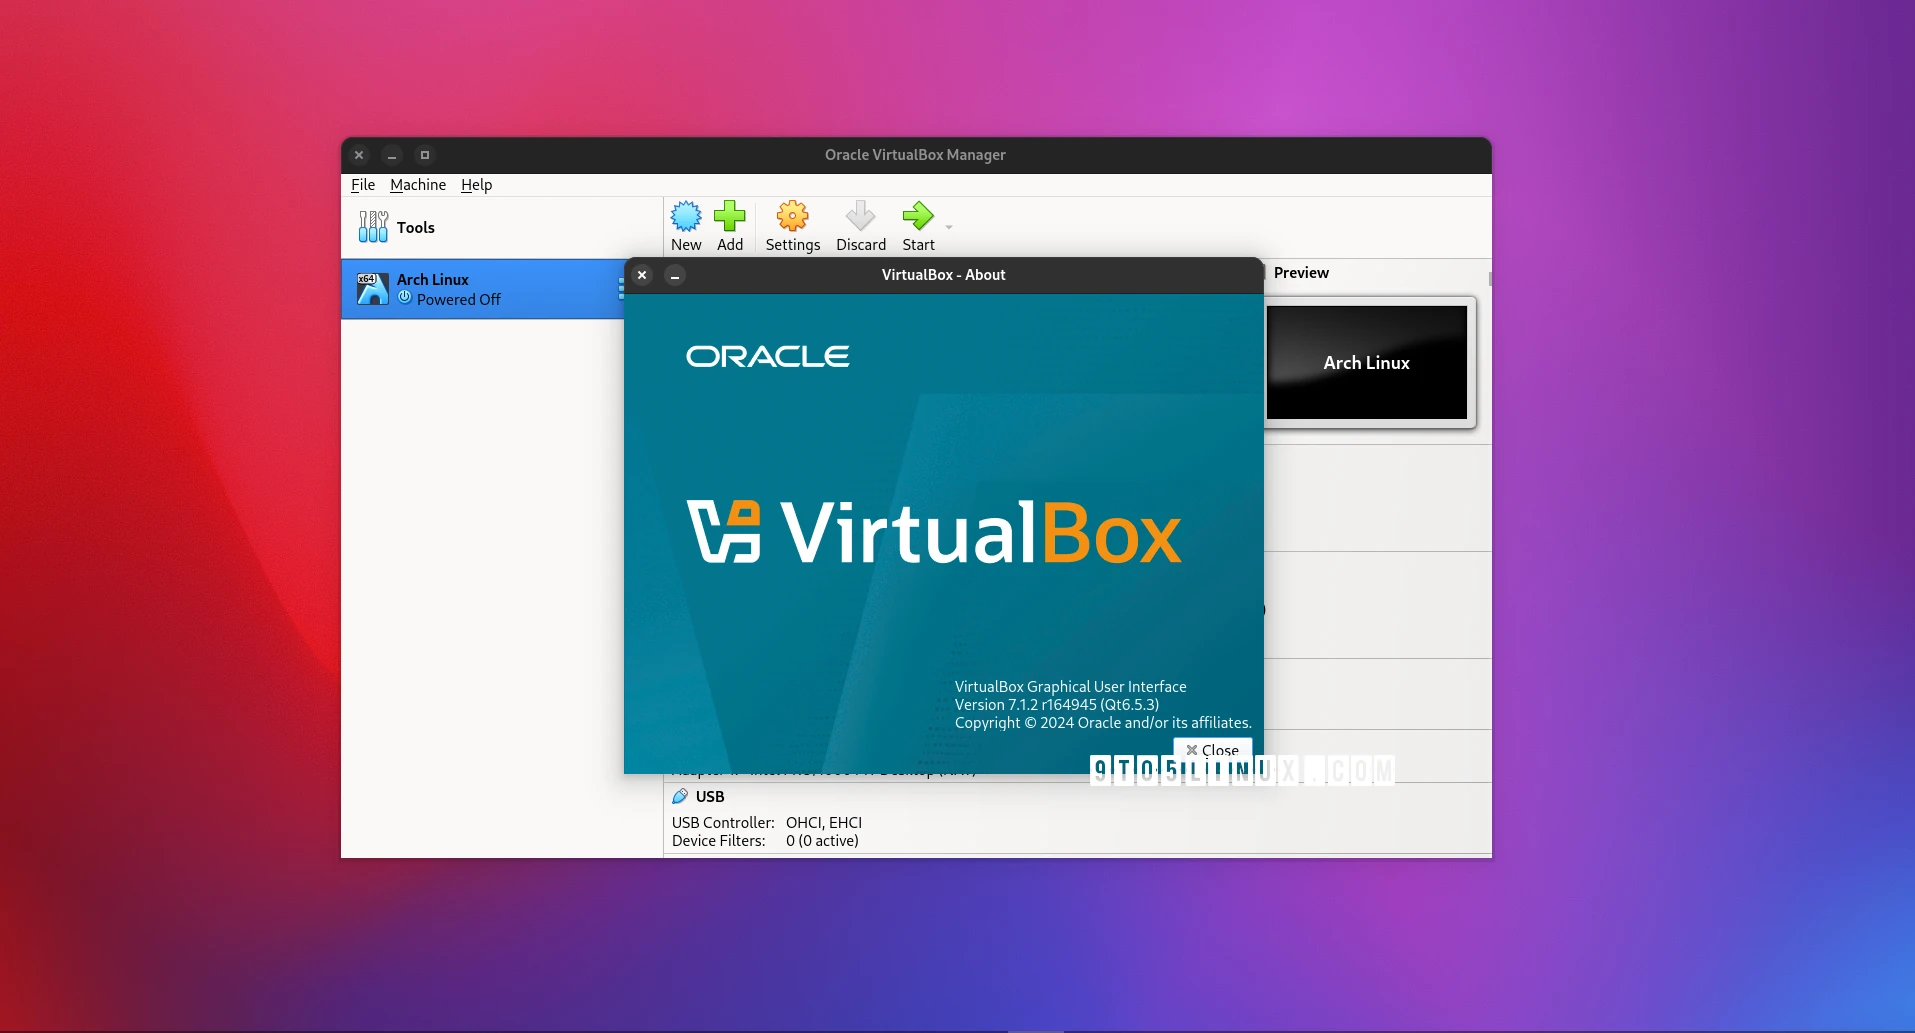Click the Arch Linux x64 VM icon
This screenshot has width=1915, height=1033.
[x=372, y=289]
